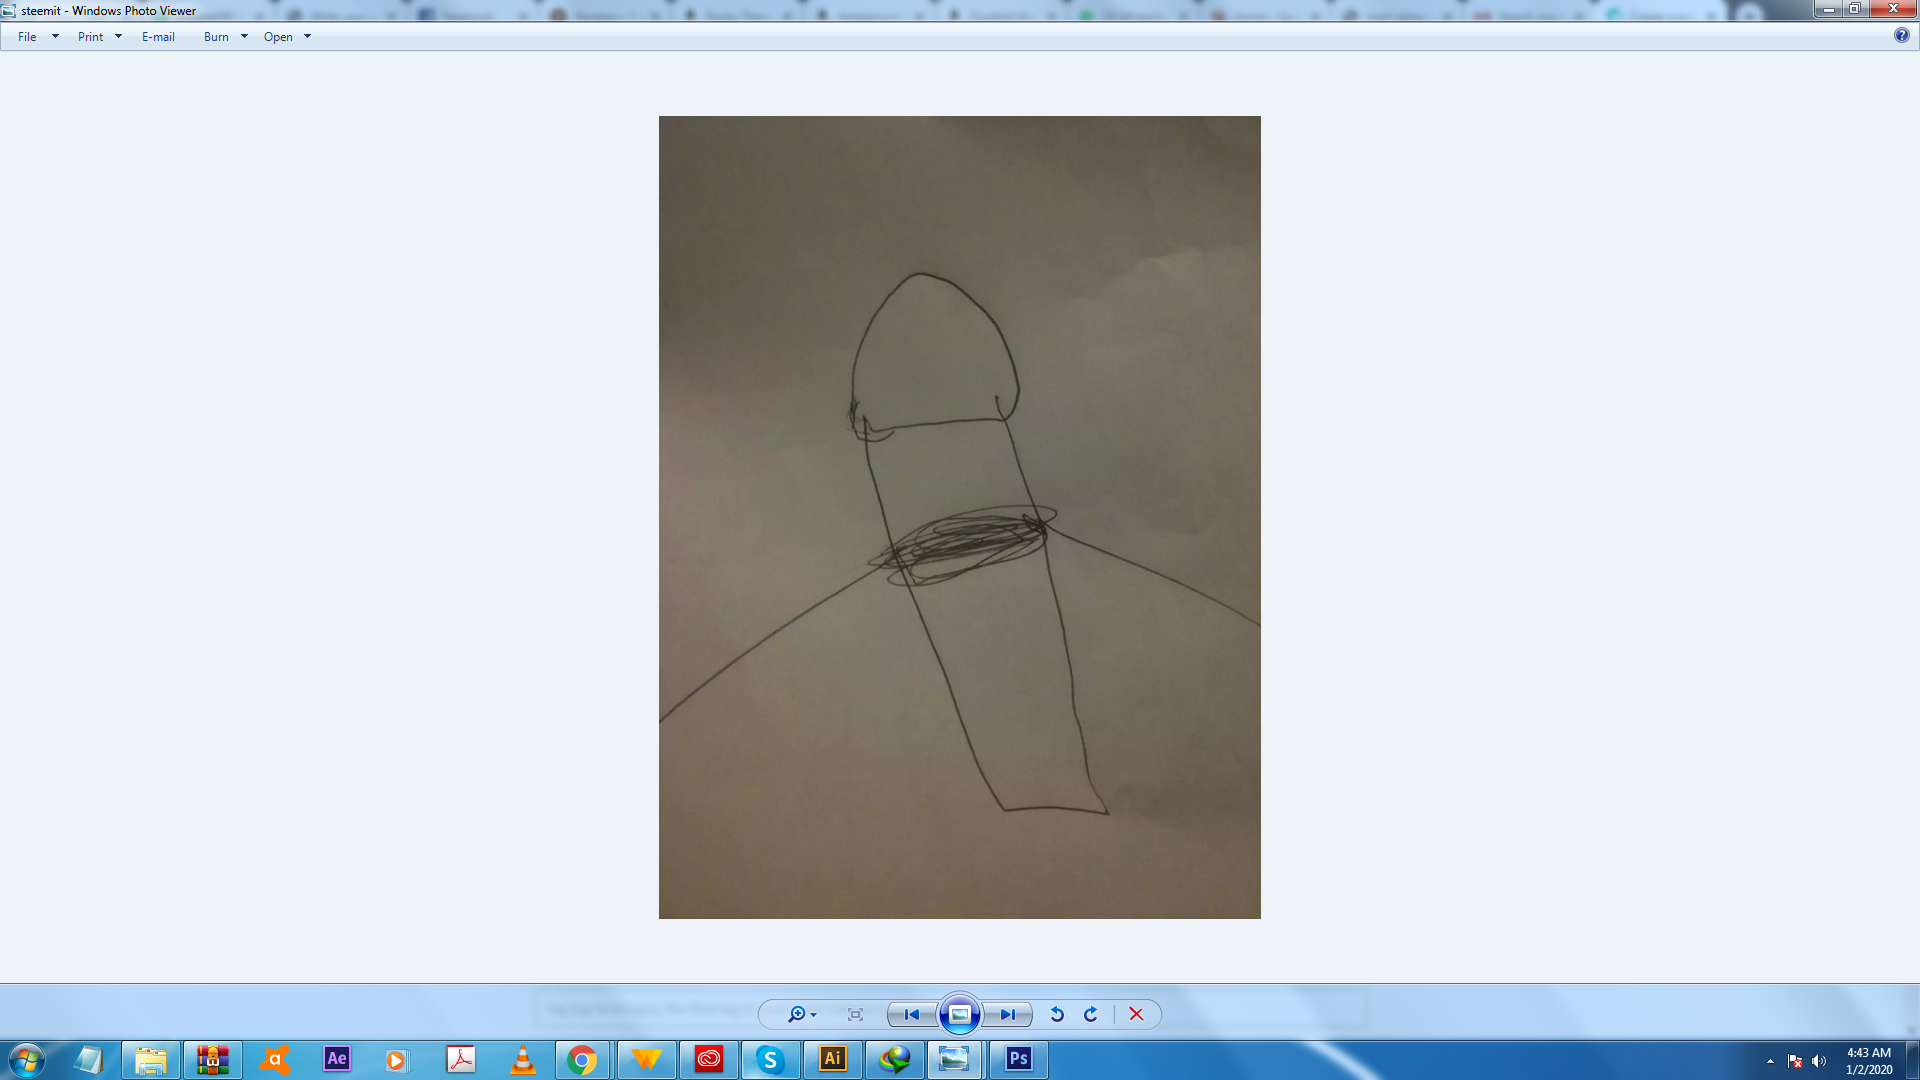Open Adobe Illustrator from the taskbar
This screenshot has width=1920, height=1080.
point(832,1059)
